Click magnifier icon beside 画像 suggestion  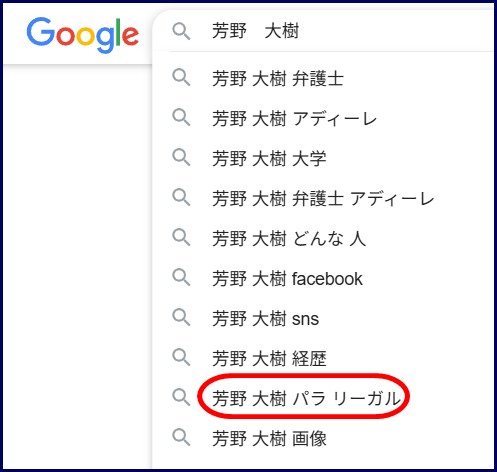181,437
